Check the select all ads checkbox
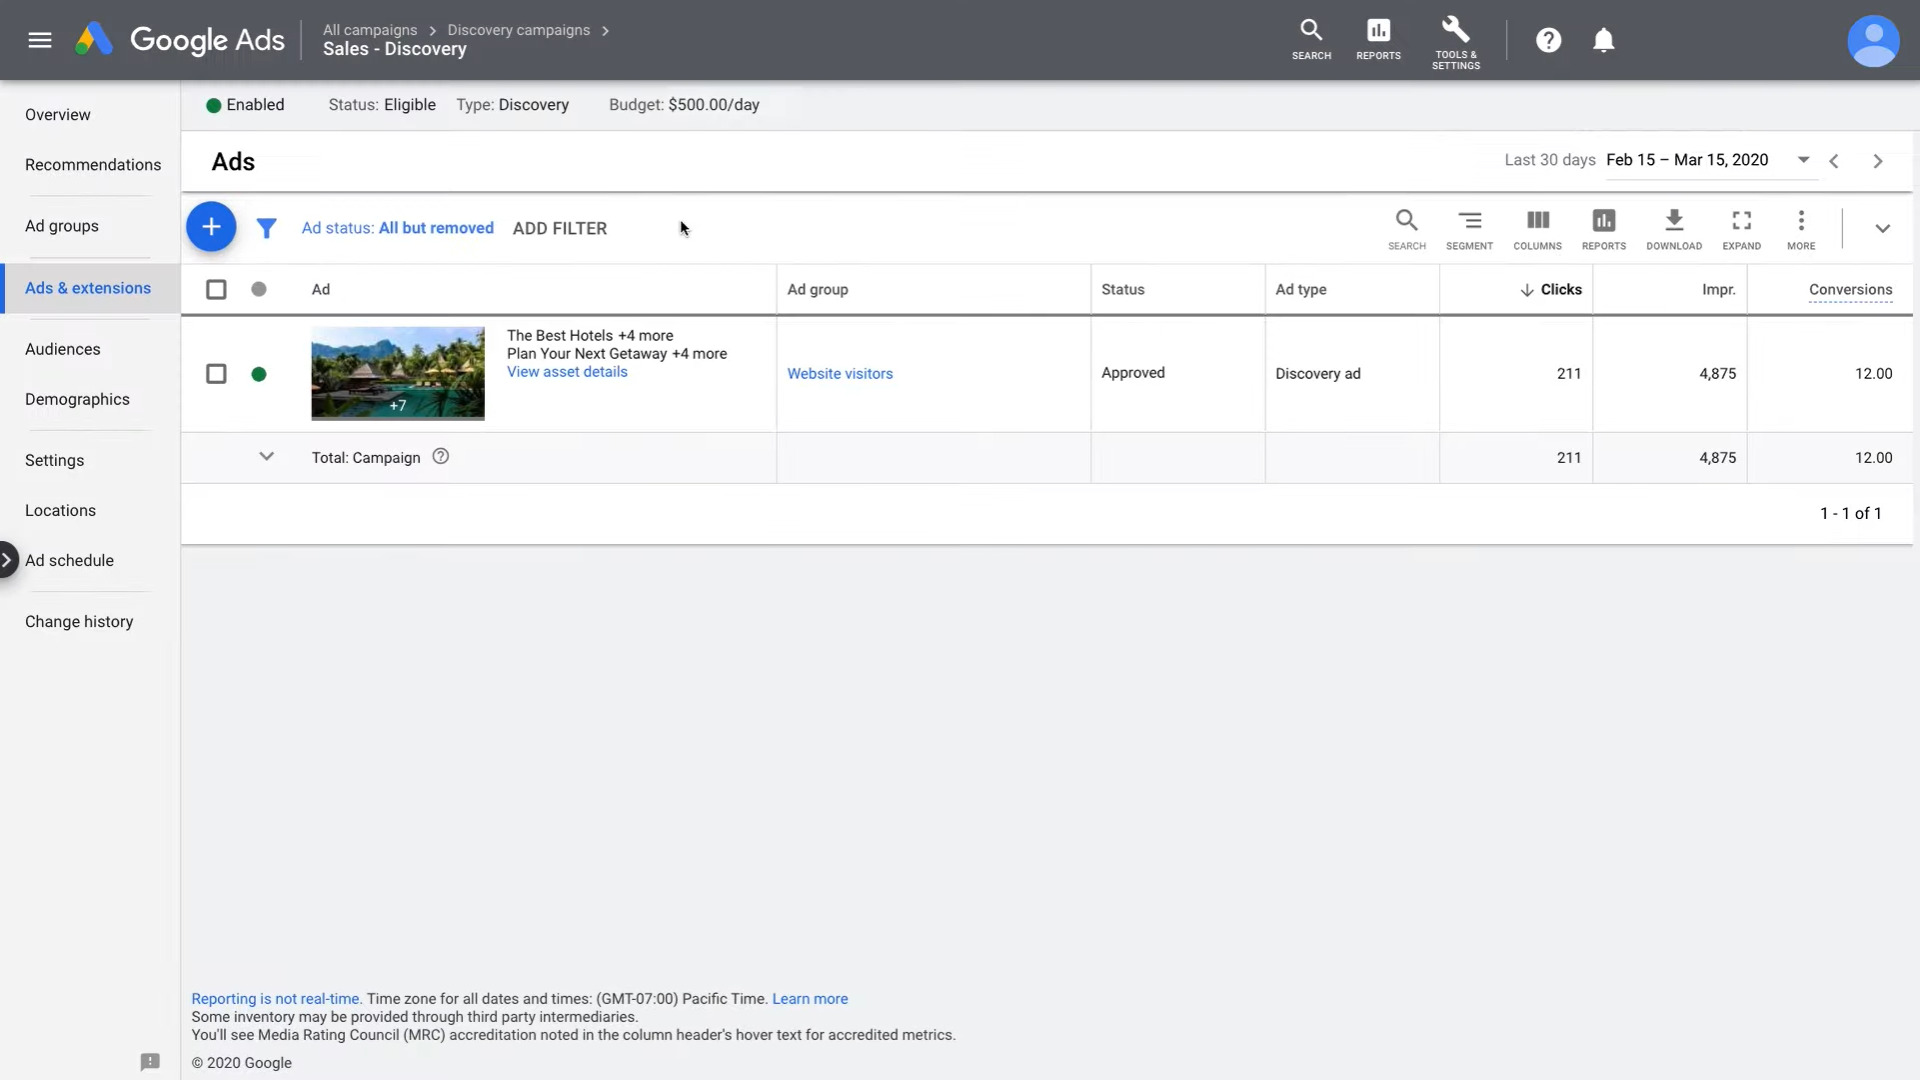The width and height of the screenshot is (1920, 1080). 215,289
